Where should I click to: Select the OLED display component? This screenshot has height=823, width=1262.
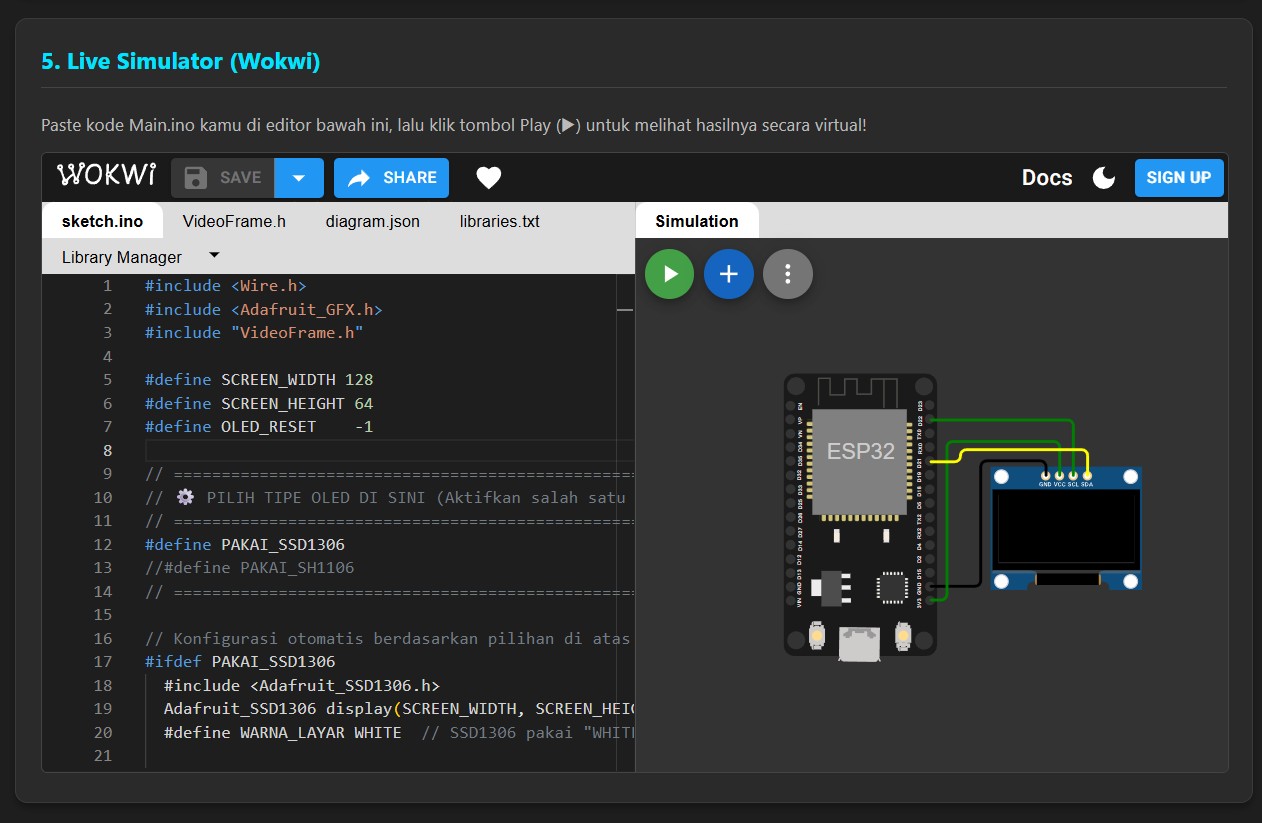coord(1066,529)
